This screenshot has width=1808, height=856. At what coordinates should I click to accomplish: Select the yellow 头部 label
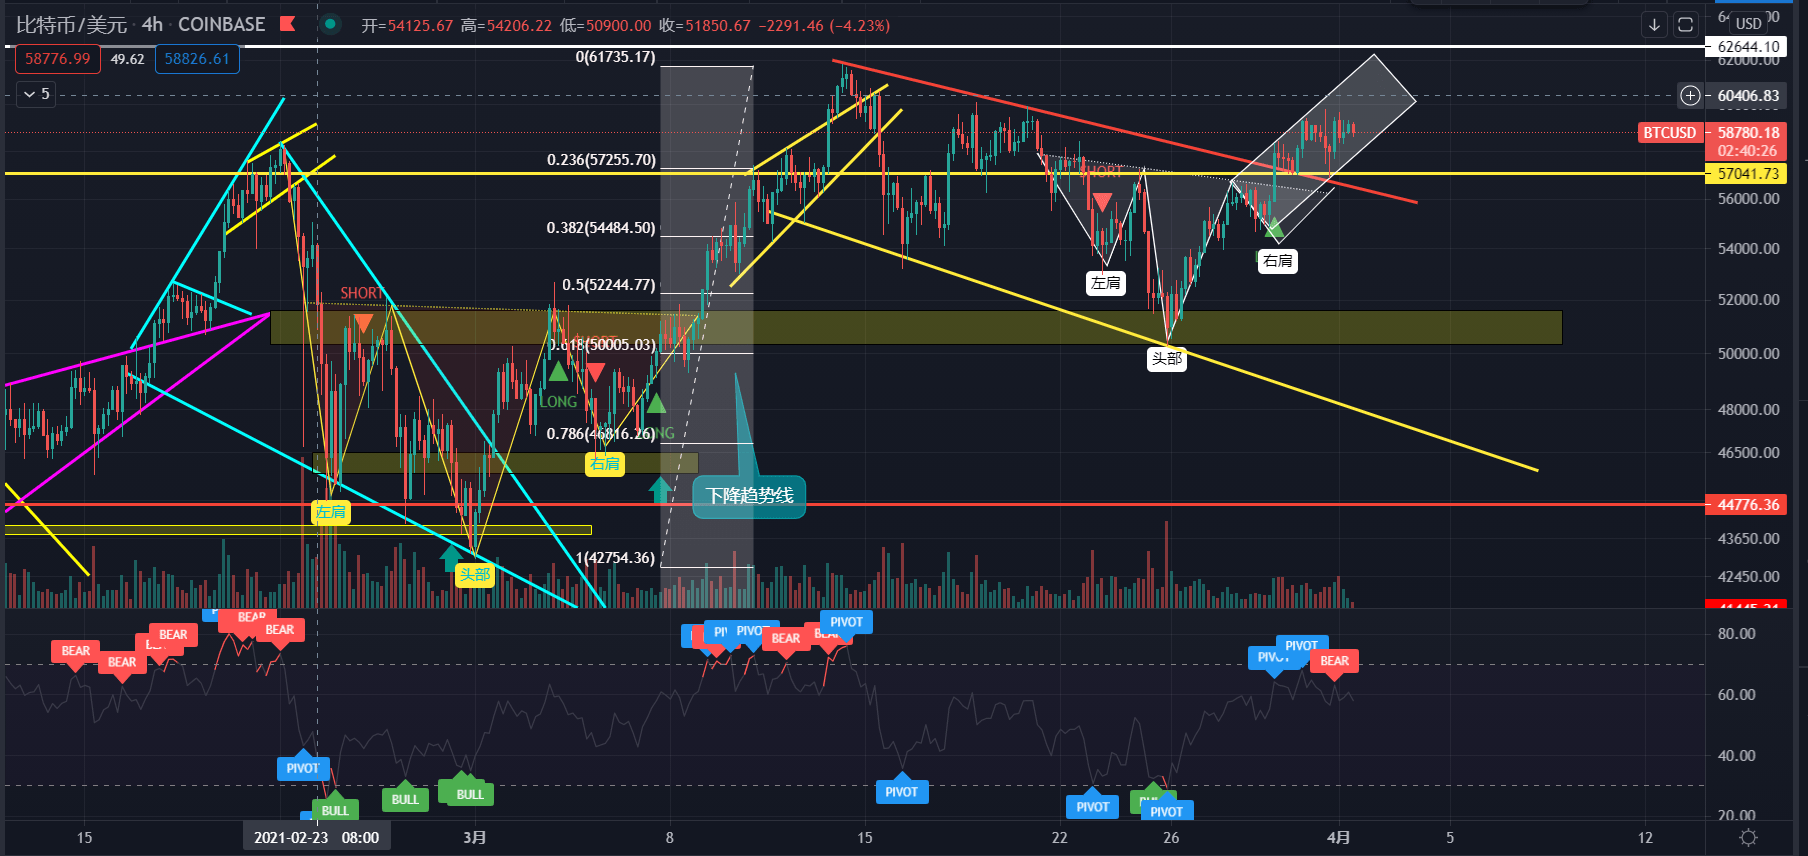475,575
